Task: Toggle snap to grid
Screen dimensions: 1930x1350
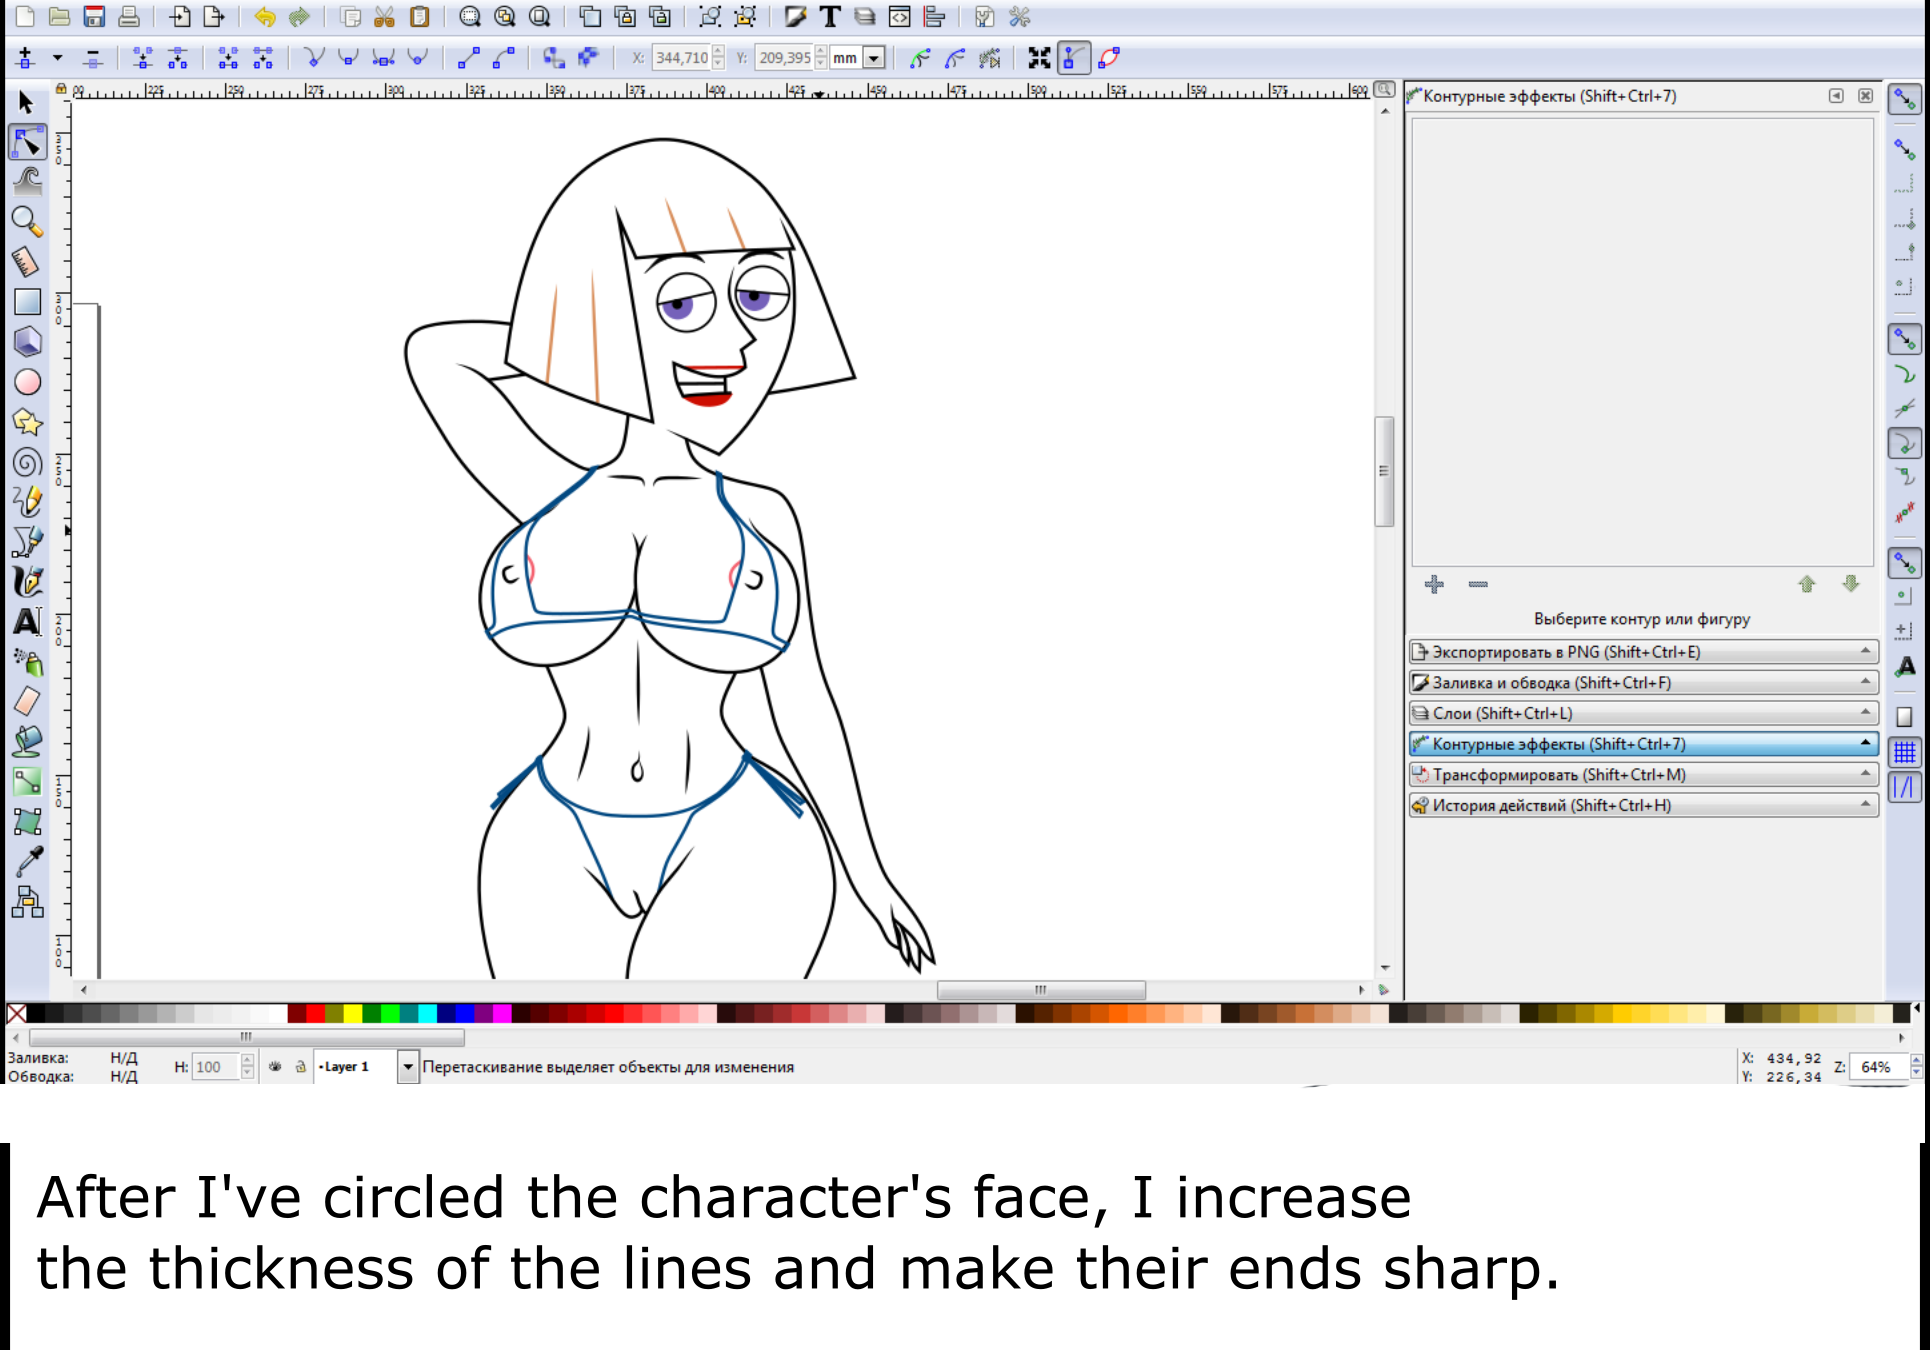Action: point(1904,752)
